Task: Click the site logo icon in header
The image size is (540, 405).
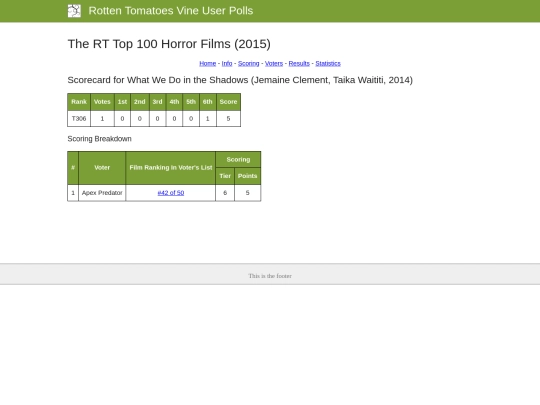Action: tap(74, 11)
